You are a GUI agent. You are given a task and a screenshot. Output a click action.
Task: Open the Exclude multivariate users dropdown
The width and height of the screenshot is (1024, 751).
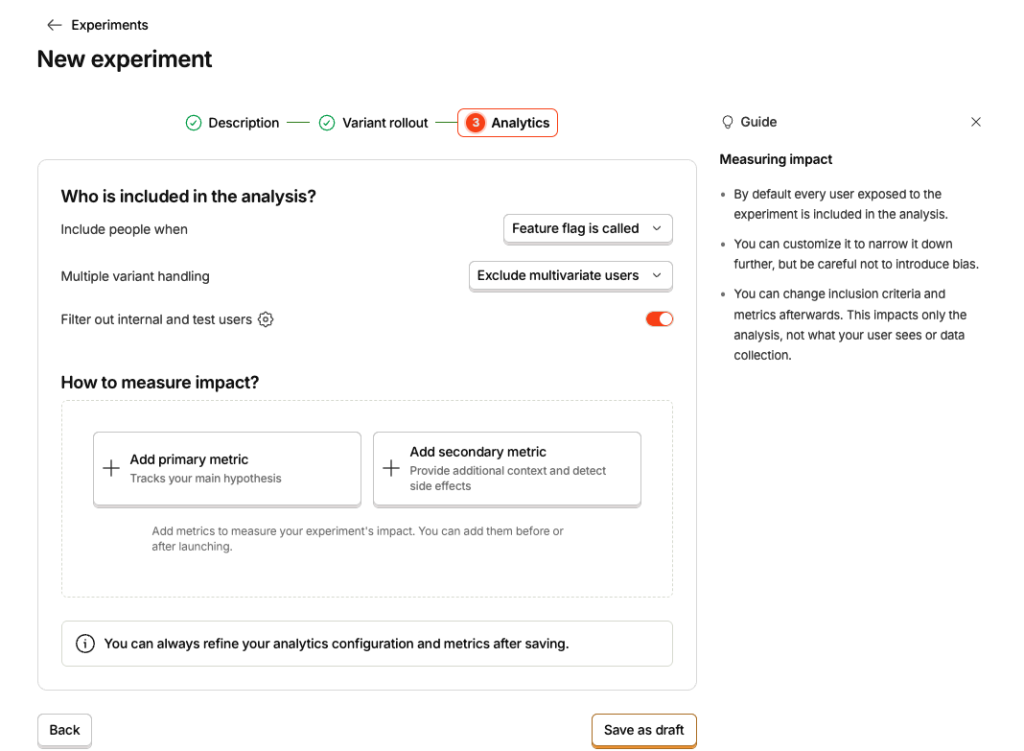click(571, 276)
